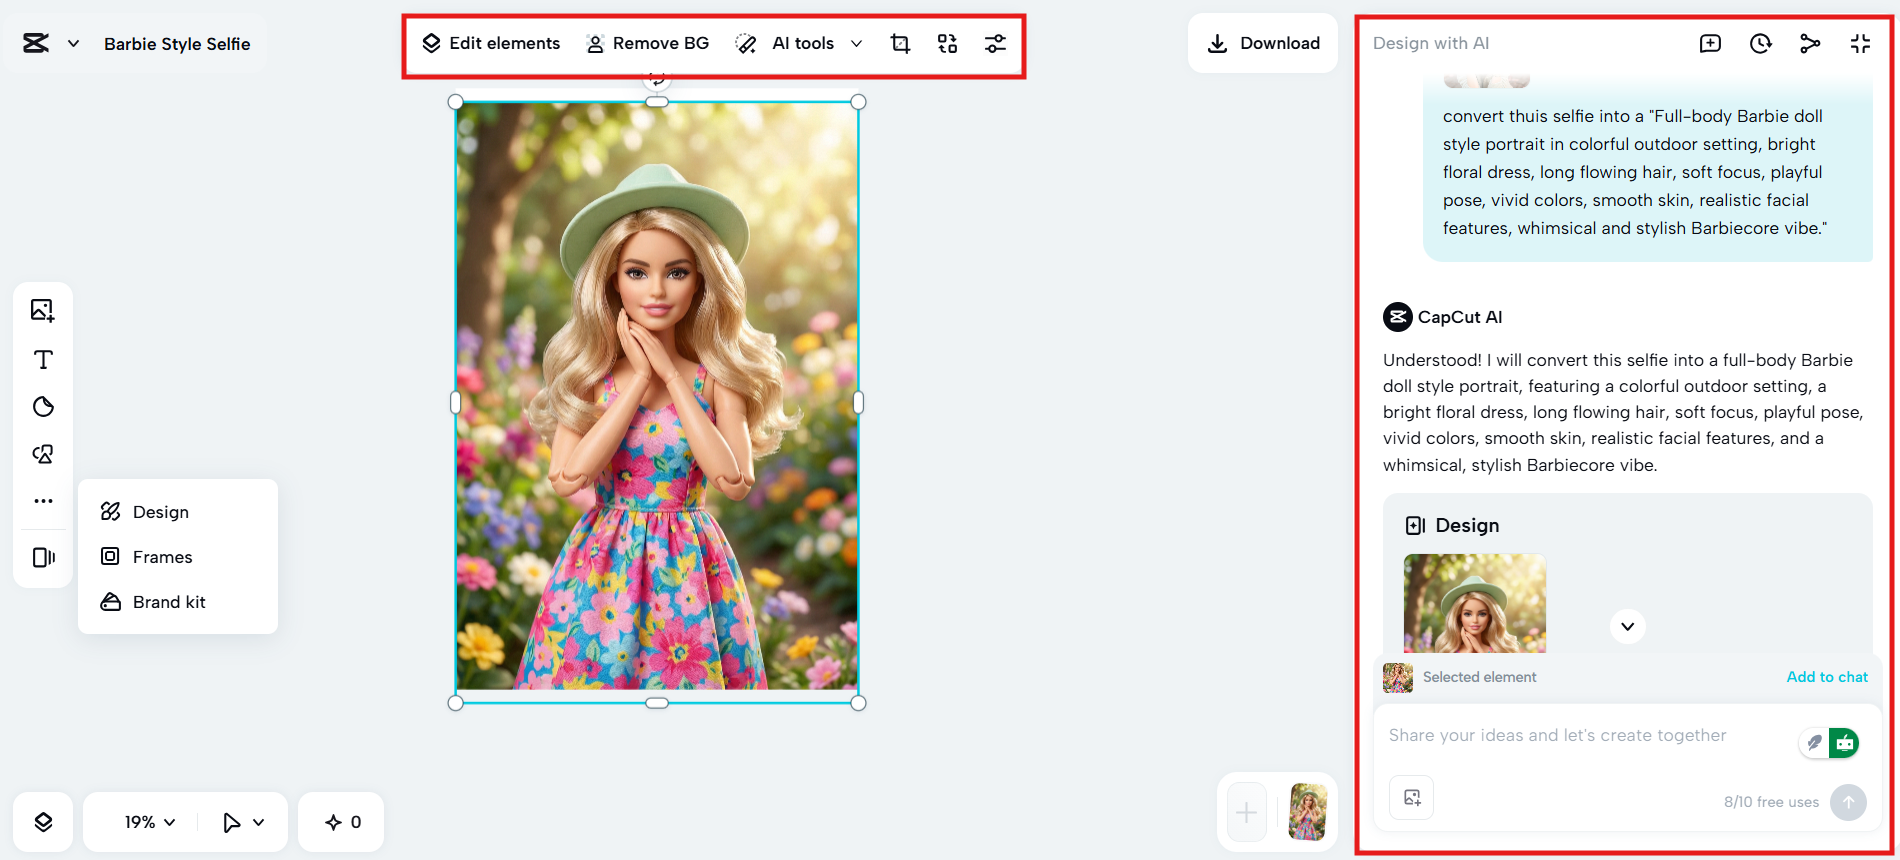Click Remove BG in the toolbar
1900x860 pixels.
coord(648,43)
